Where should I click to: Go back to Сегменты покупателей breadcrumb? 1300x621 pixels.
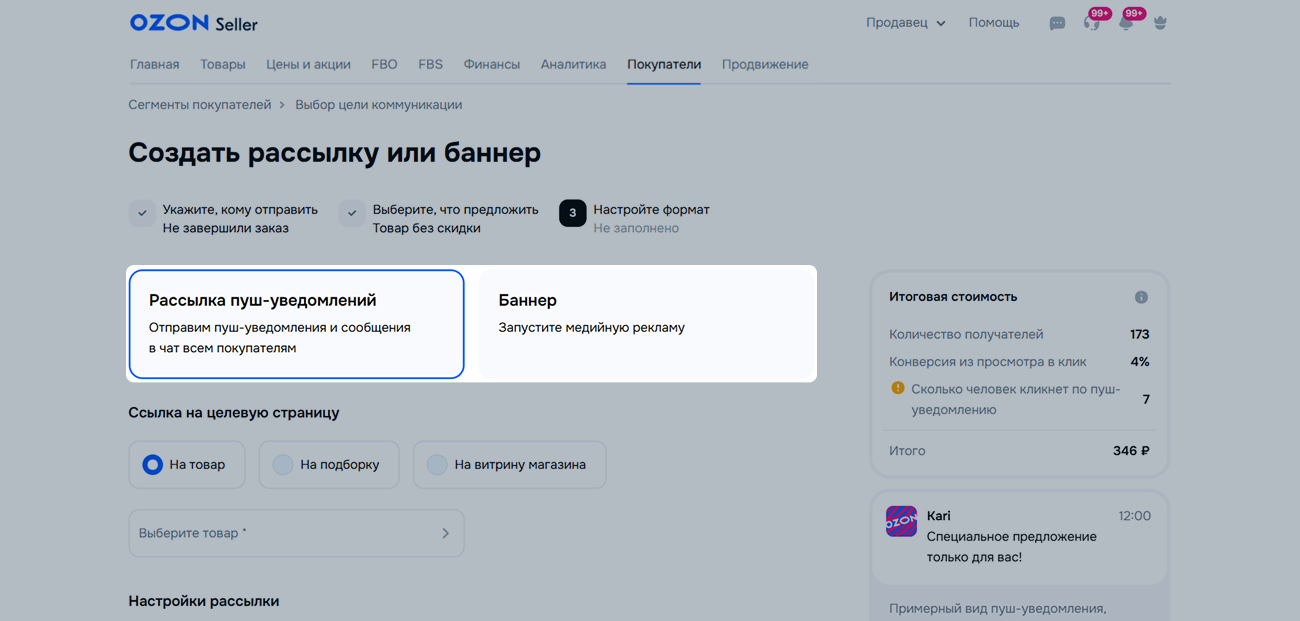pyautogui.click(x=200, y=105)
